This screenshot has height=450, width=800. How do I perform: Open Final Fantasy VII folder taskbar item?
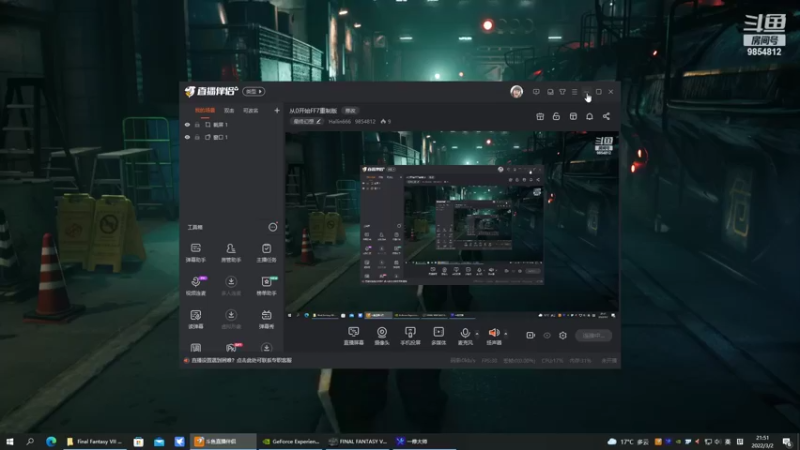[x=95, y=441]
